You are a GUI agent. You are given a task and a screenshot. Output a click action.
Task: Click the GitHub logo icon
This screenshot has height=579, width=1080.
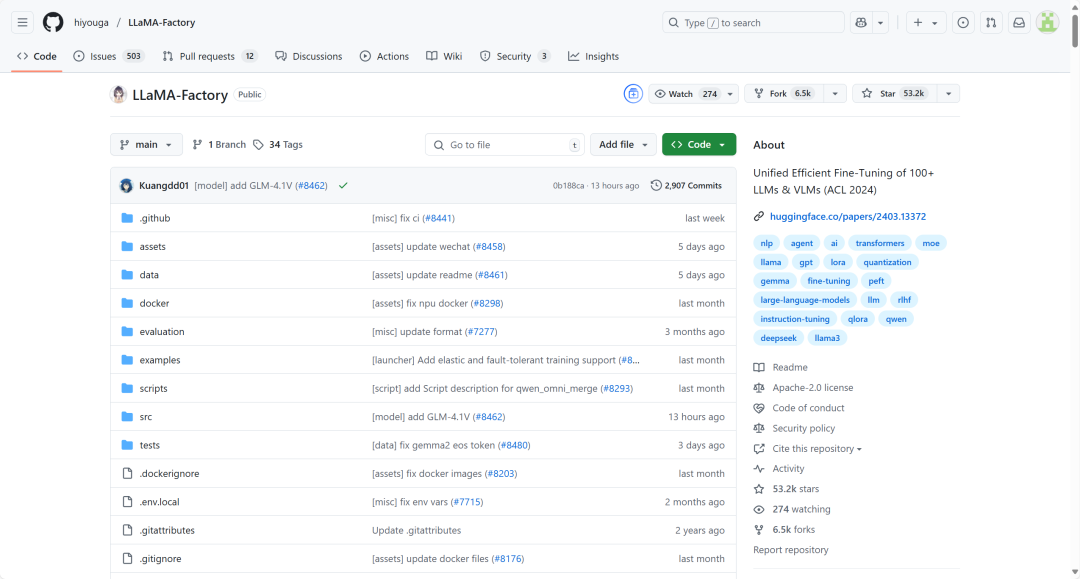click(x=53, y=22)
